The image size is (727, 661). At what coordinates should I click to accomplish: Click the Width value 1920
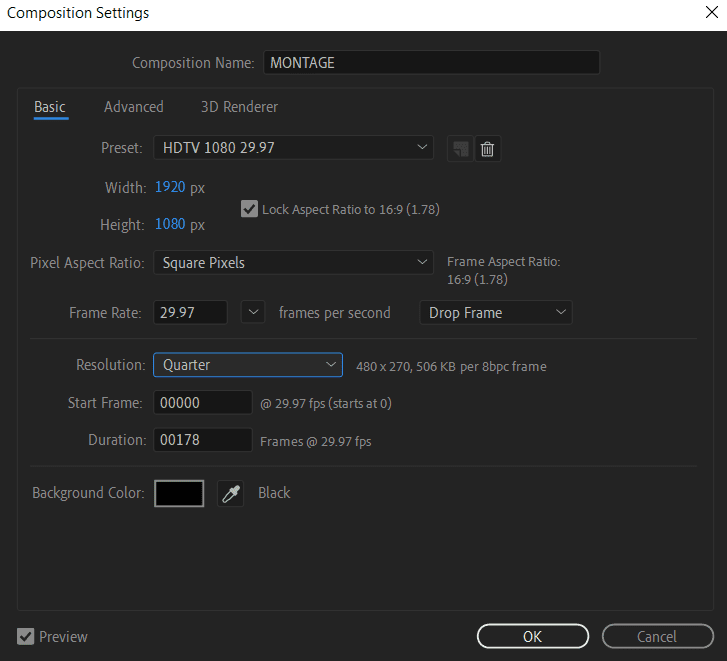pos(170,187)
